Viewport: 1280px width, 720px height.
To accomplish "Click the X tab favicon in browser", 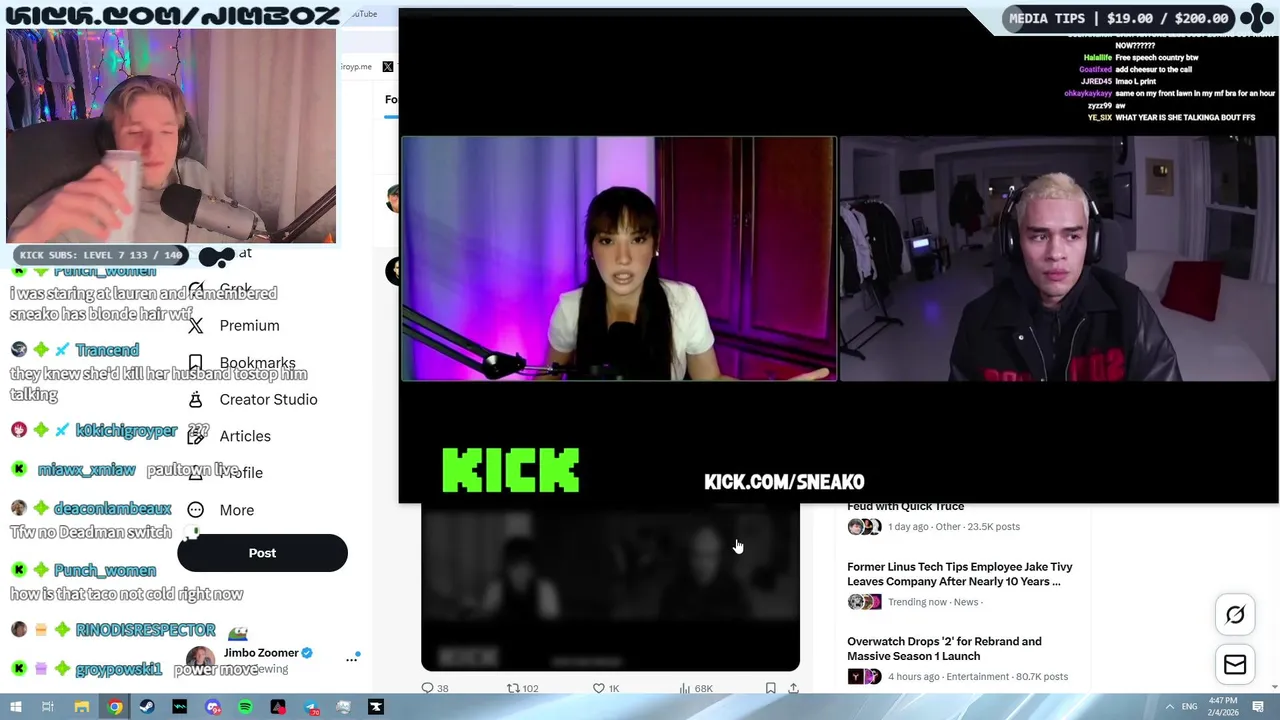I will (x=388, y=67).
